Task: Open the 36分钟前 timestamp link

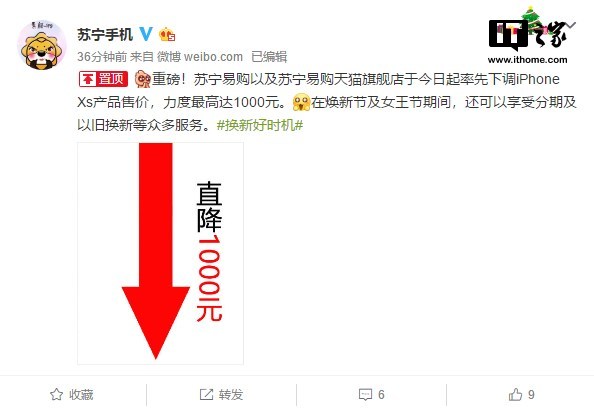Action: [x=102, y=57]
